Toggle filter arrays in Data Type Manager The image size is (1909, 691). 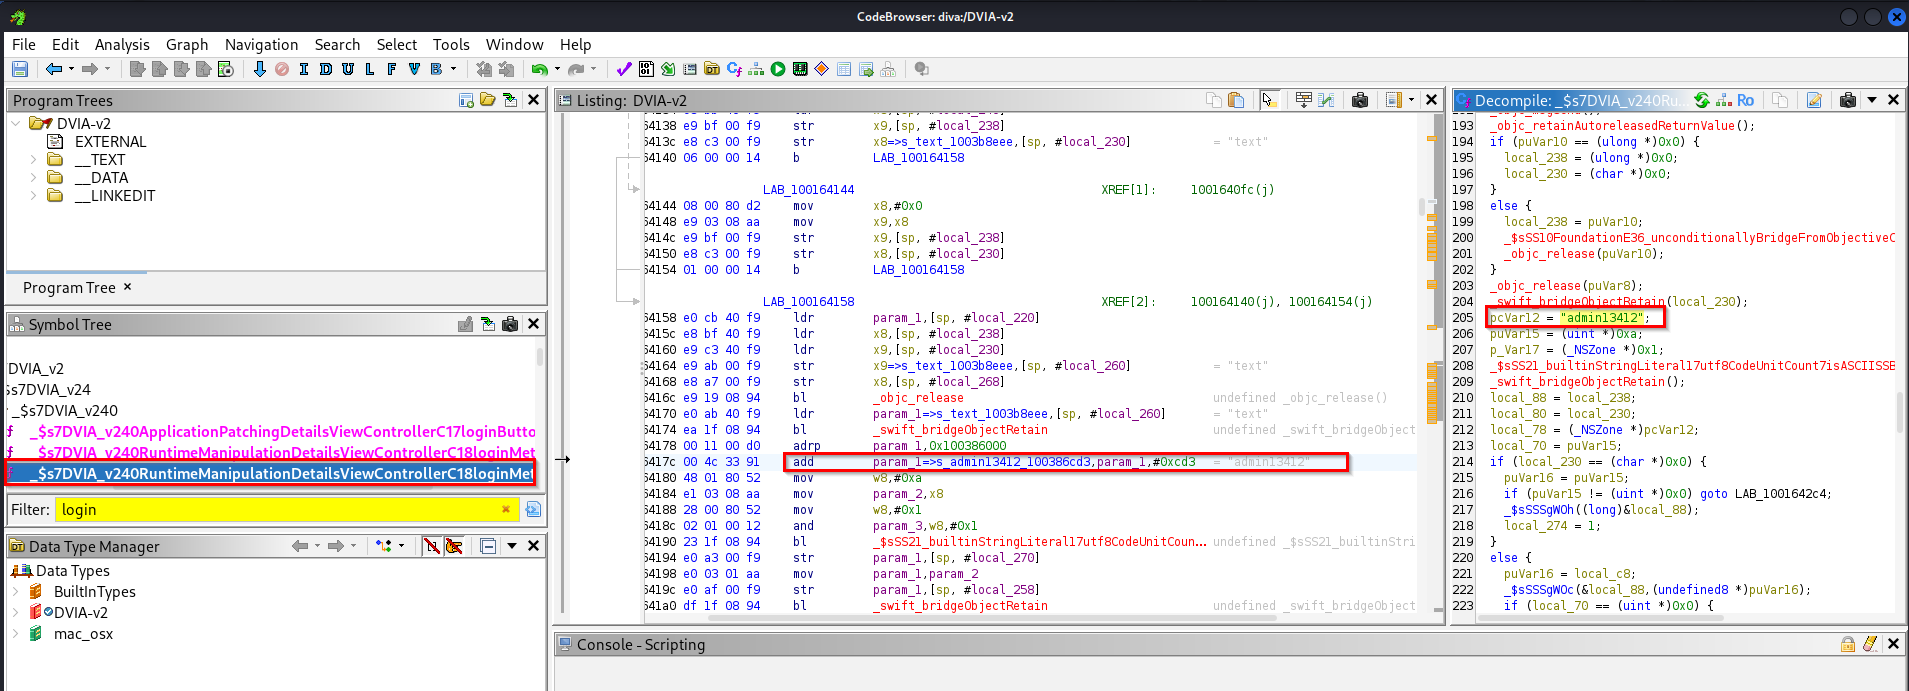pos(431,546)
